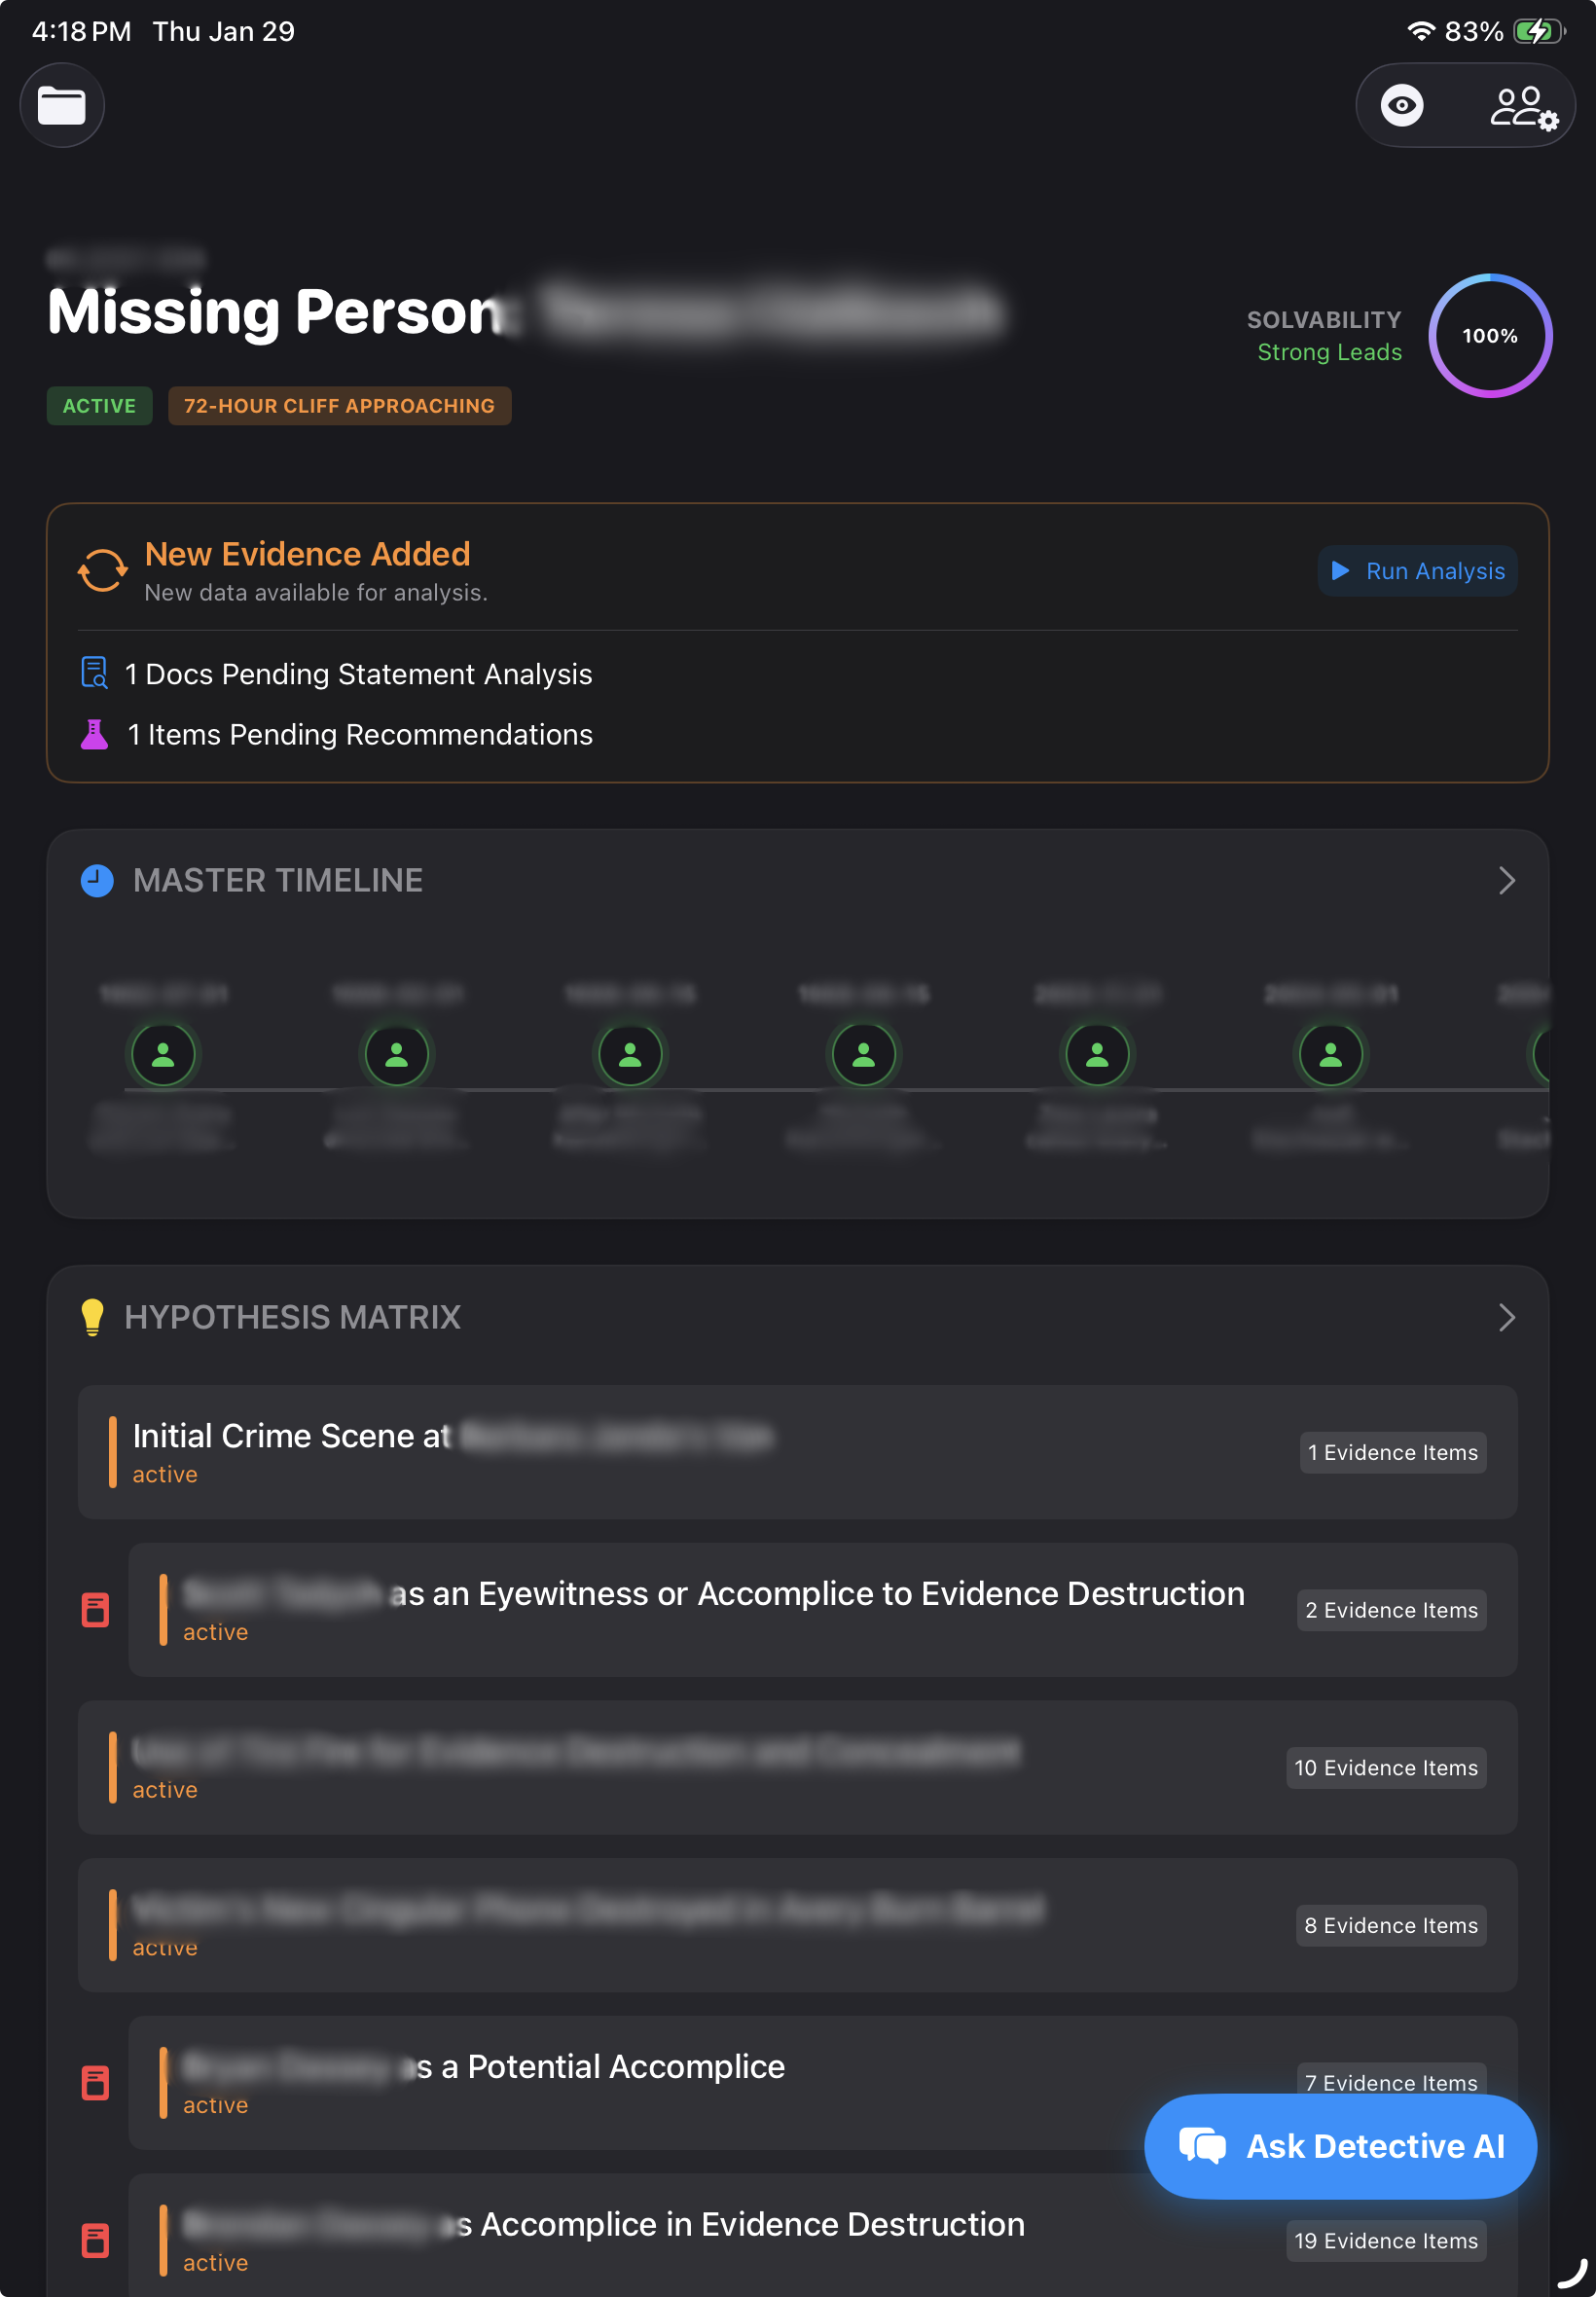The height and width of the screenshot is (2297, 1596).
Task: Click Run Analysis
Action: [1417, 571]
